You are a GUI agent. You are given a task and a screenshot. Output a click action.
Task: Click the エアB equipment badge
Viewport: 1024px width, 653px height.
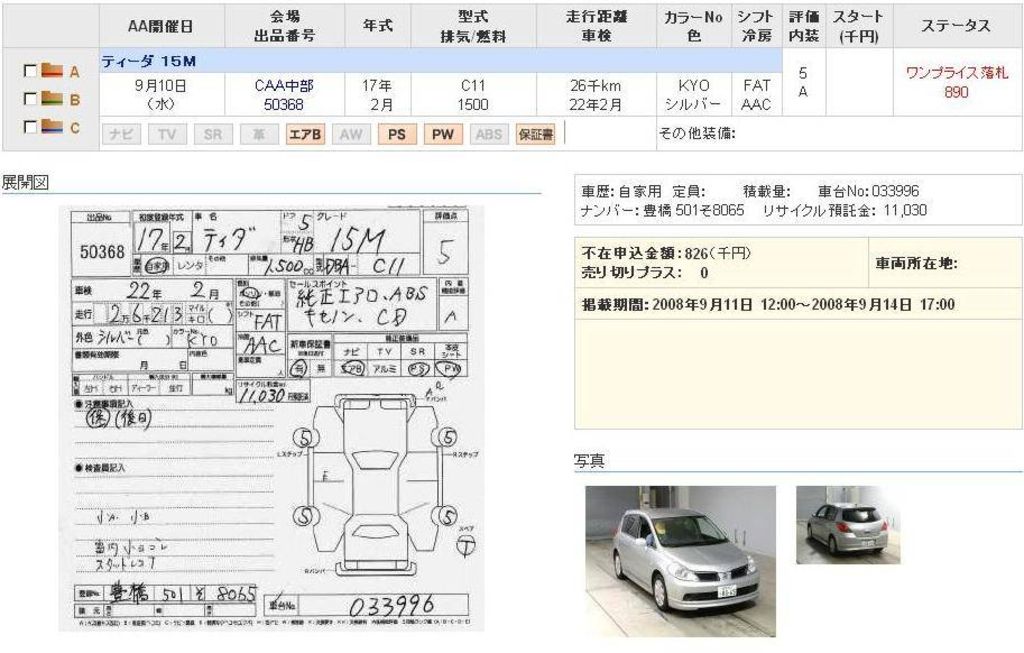point(305,134)
